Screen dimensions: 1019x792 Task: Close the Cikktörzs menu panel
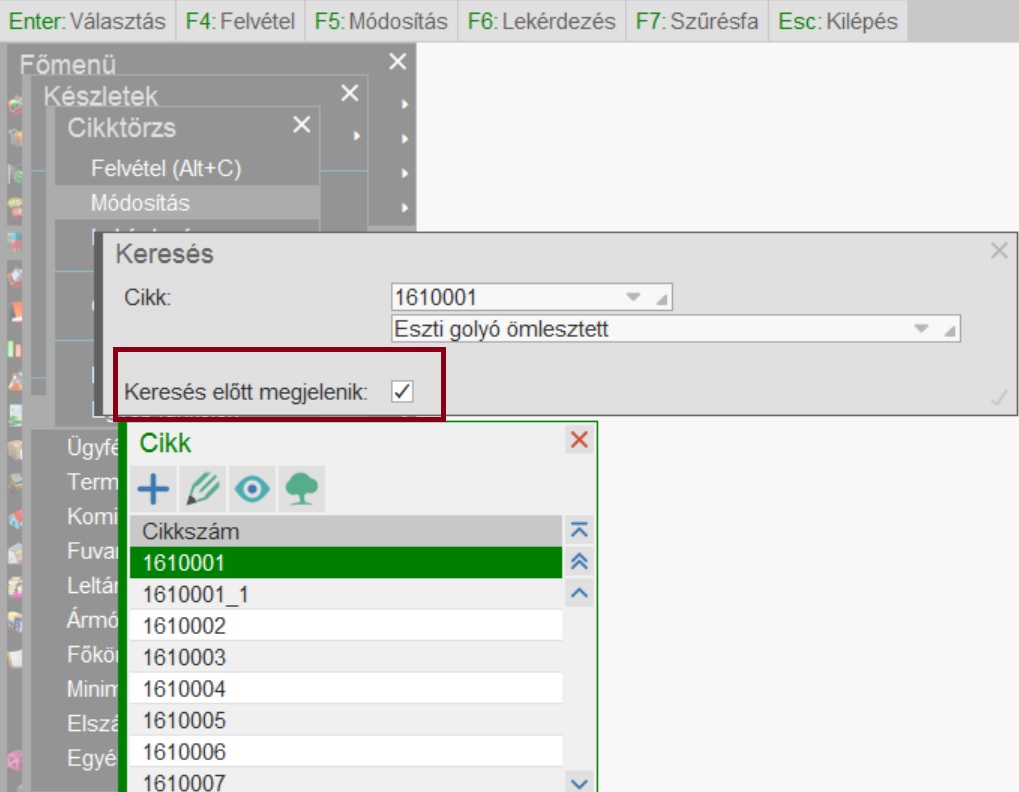302,124
